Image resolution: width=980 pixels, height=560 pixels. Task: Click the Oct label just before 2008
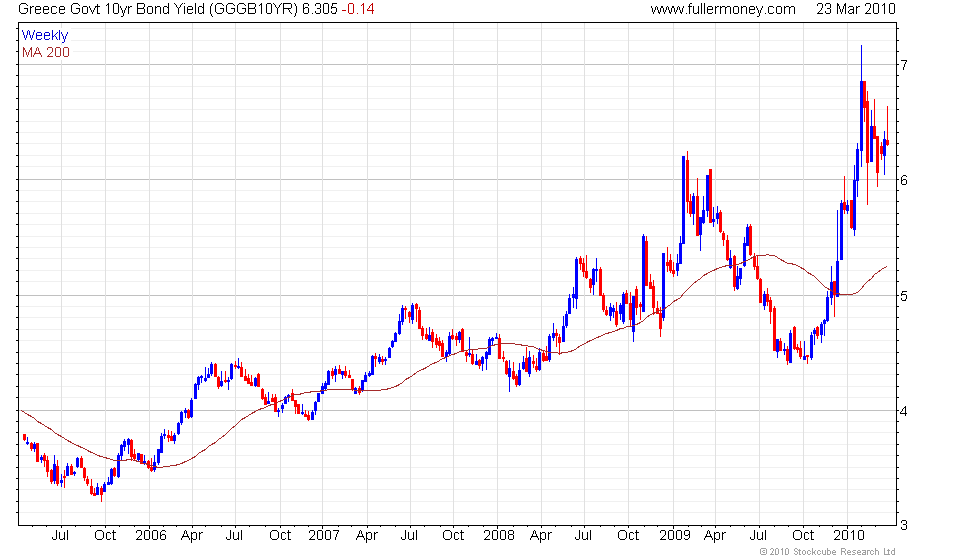[453, 535]
